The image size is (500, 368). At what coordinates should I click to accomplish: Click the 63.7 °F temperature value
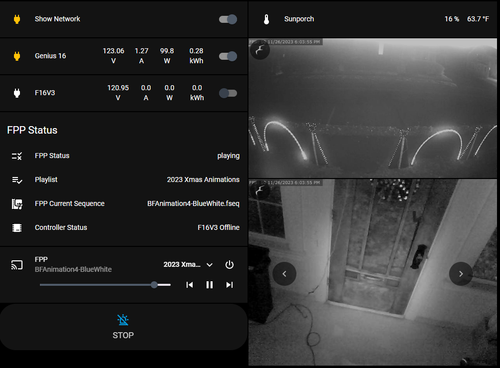click(478, 19)
